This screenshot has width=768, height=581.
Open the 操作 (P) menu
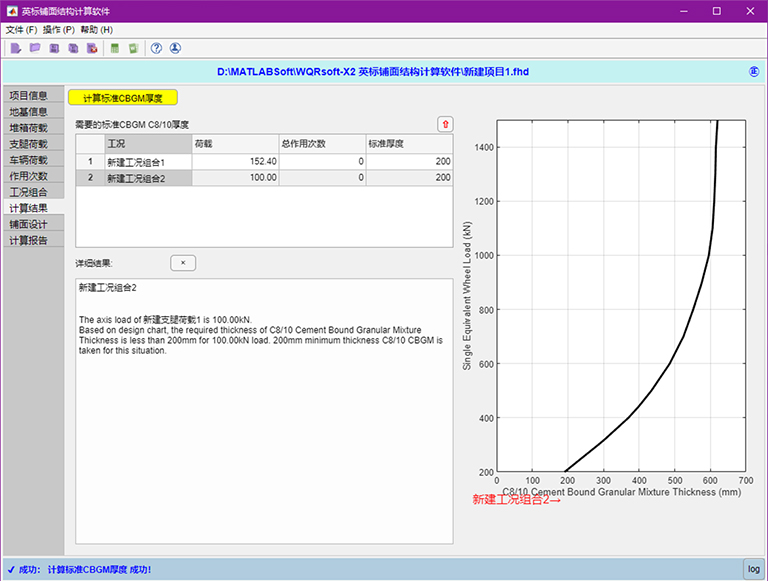tap(59, 30)
